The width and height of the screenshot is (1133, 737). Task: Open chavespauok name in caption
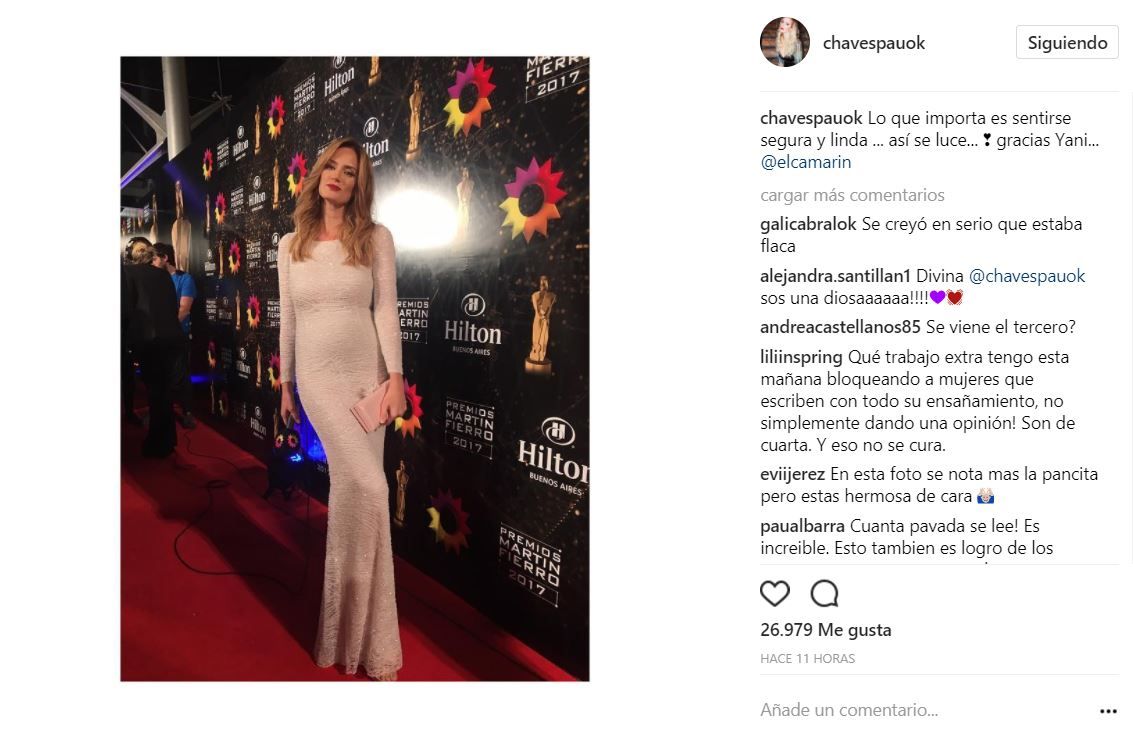point(811,118)
